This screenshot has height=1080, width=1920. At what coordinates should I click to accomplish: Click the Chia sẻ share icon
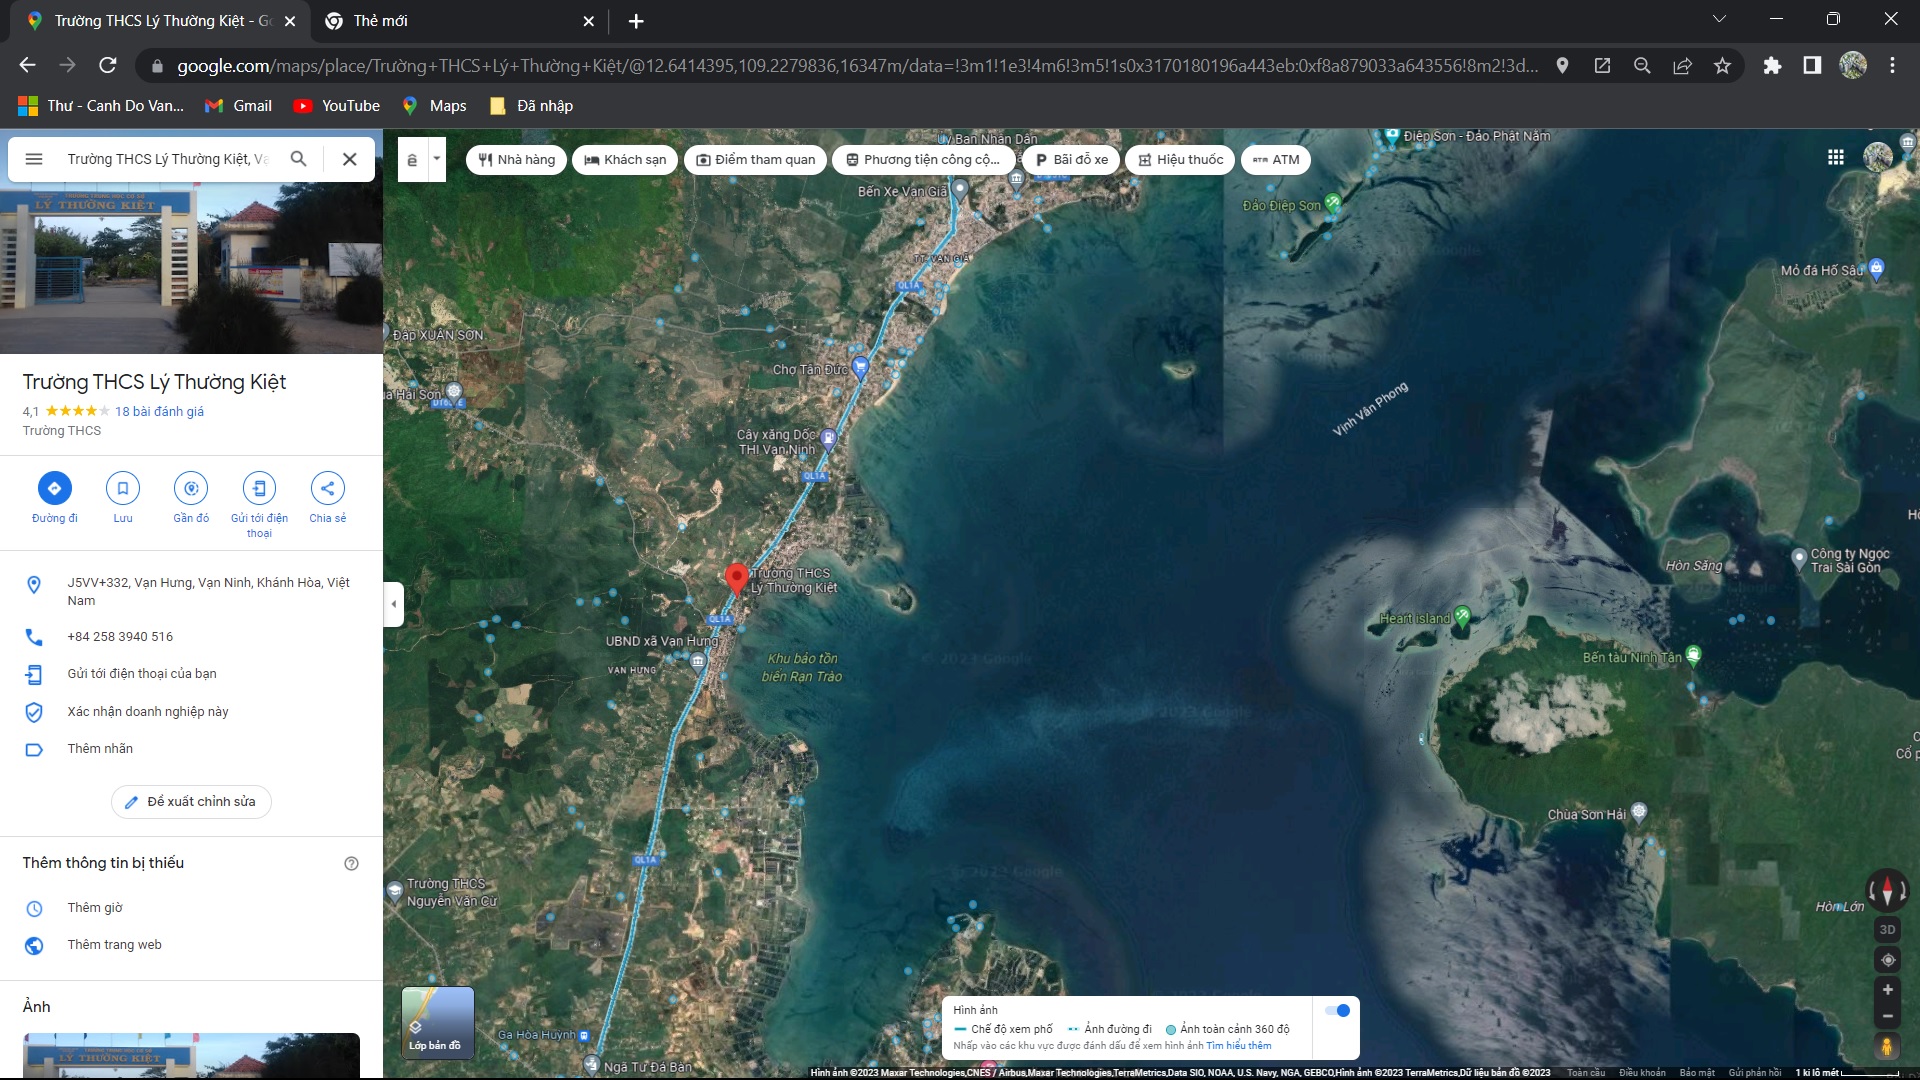(327, 488)
